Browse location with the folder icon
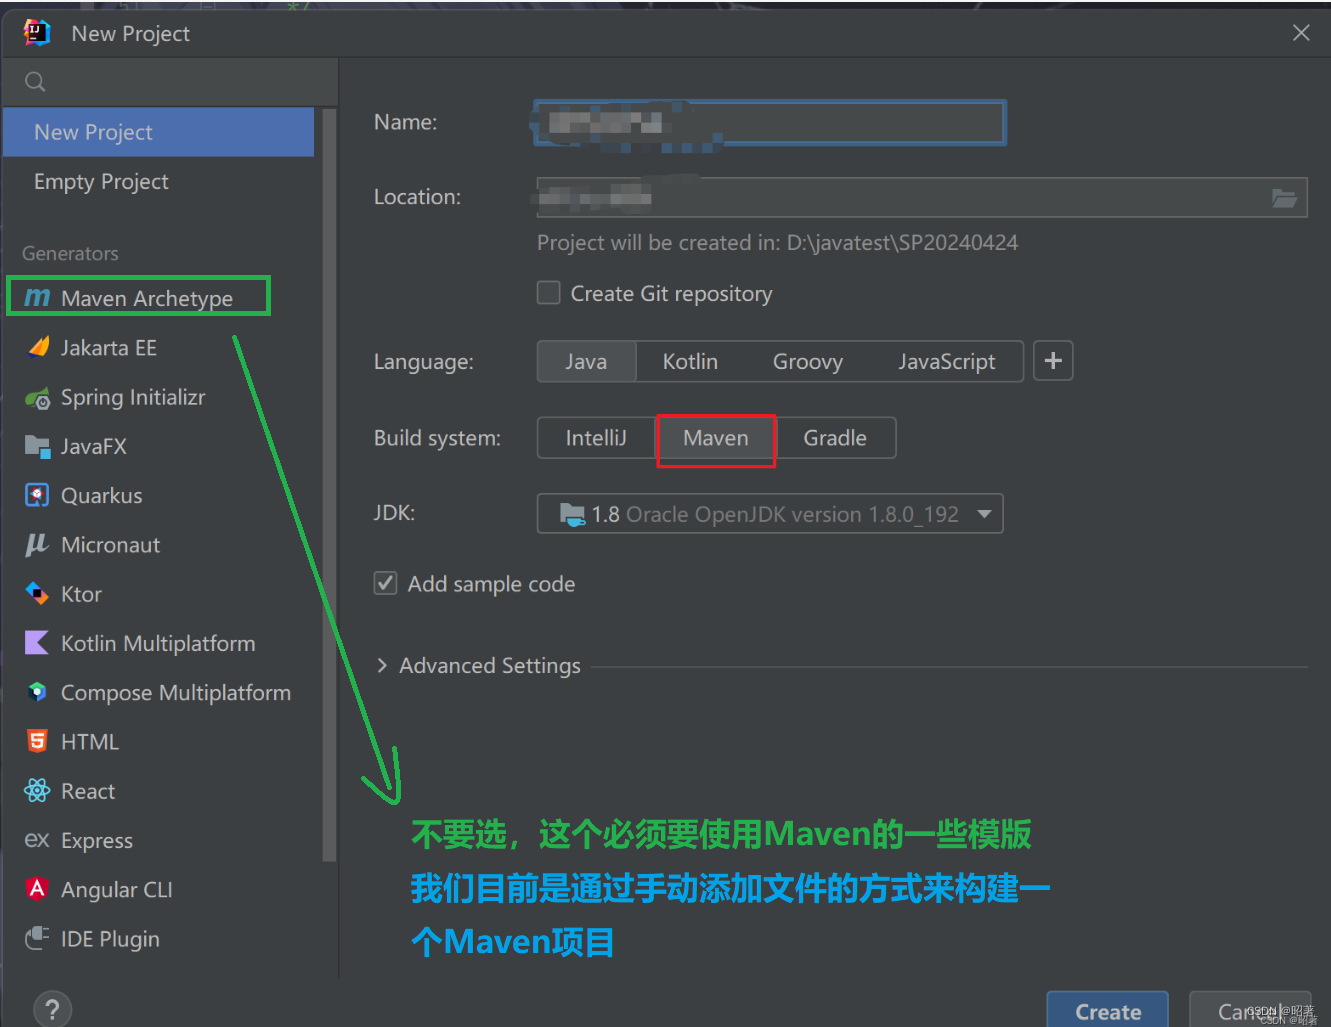Image resolution: width=1331 pixels, height=1027 pixels. tap(1284, 198)
